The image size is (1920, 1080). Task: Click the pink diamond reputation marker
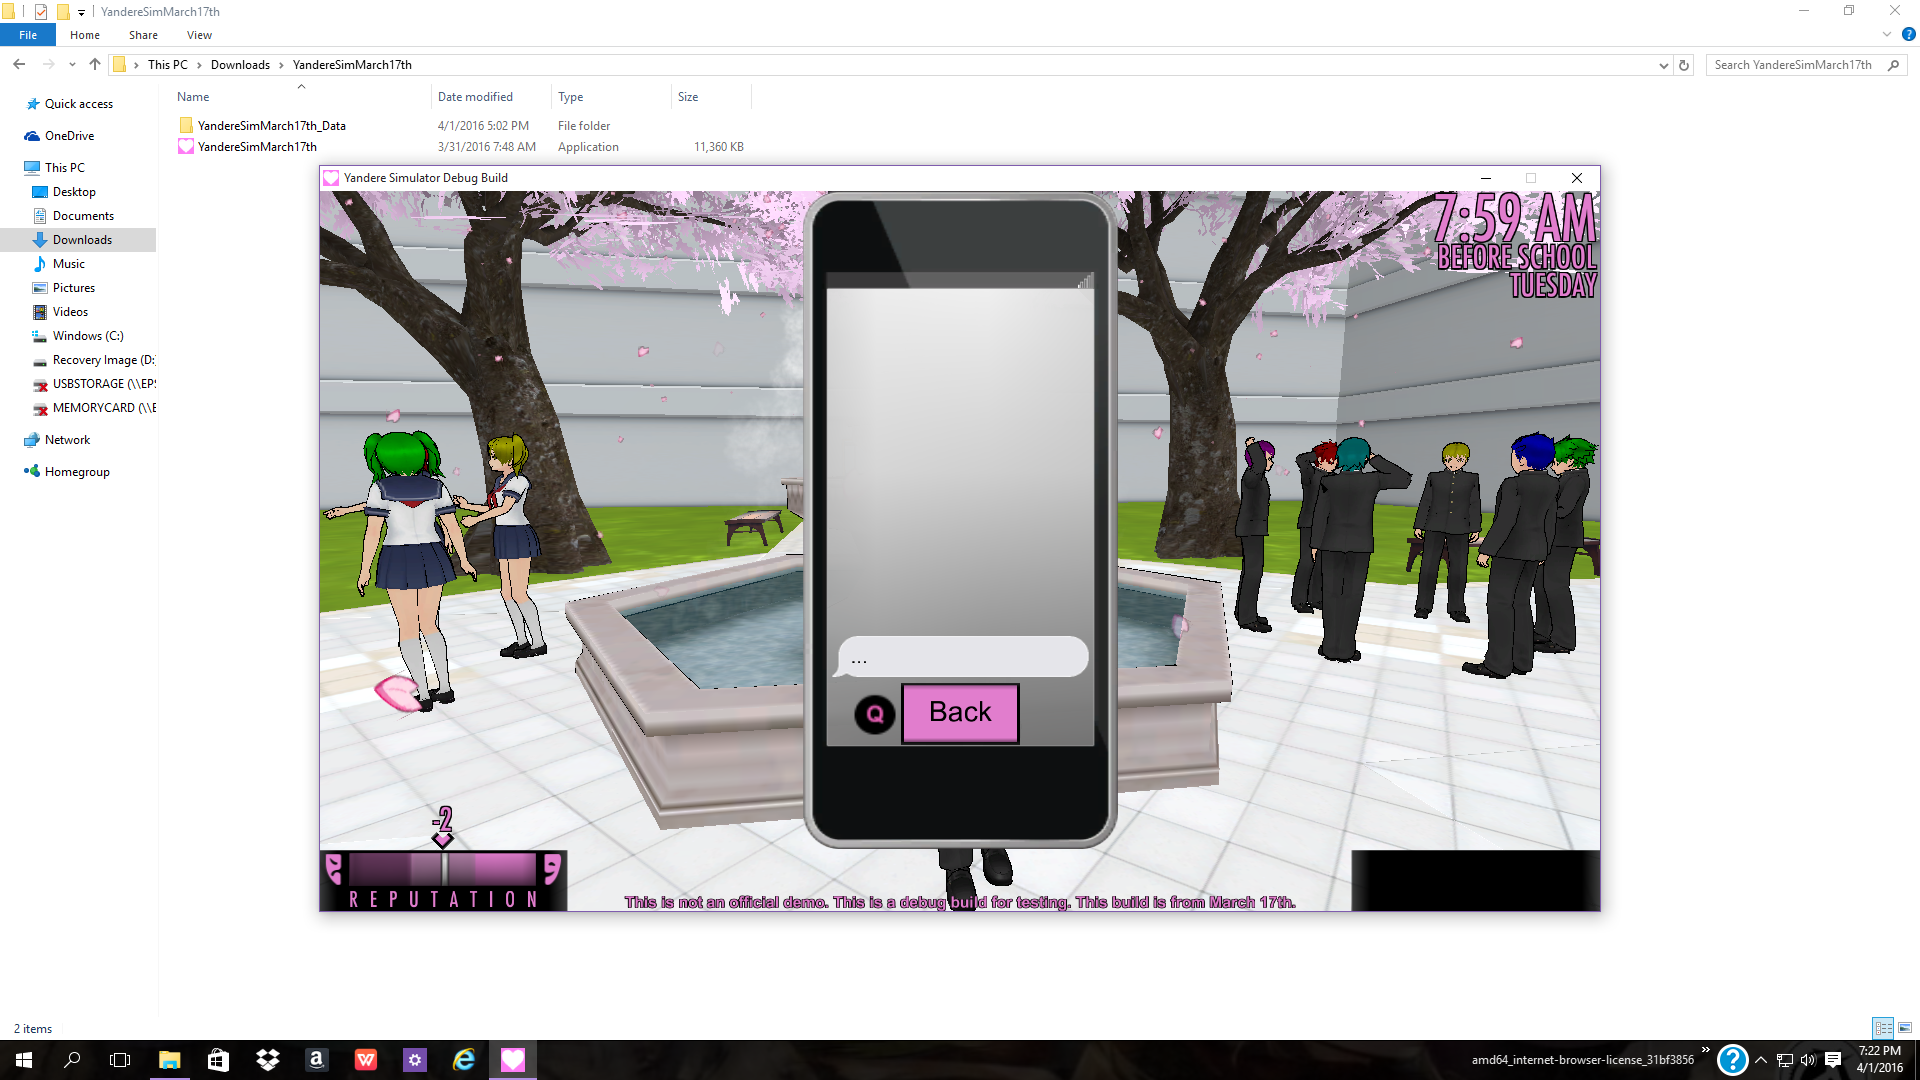tap(443, 840)
